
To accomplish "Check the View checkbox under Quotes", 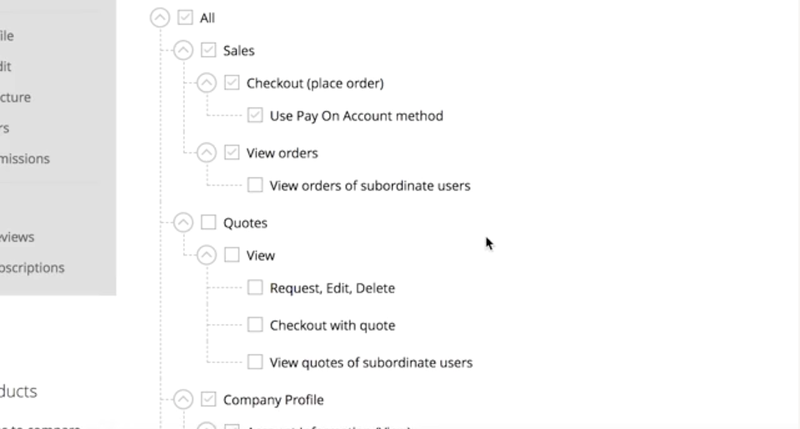I will pos(232,255).
